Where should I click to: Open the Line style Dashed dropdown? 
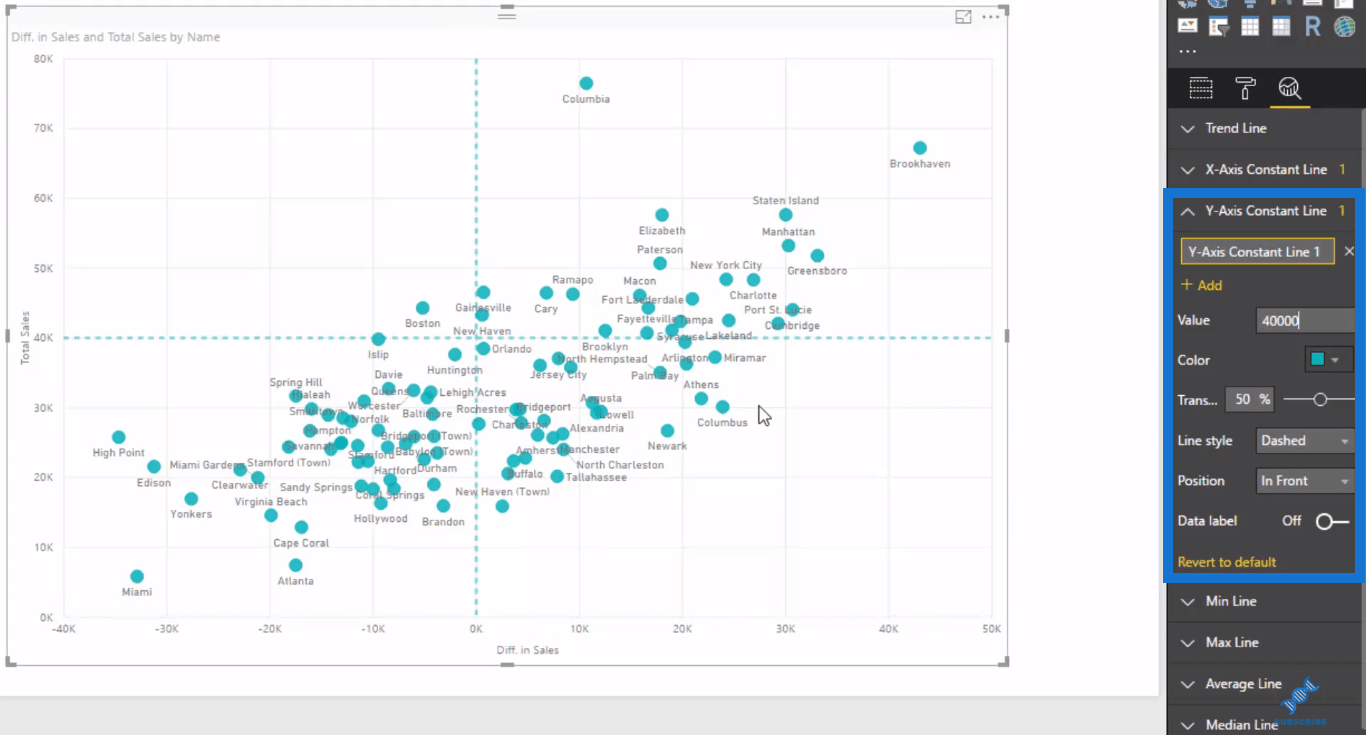coord(1305,441)
